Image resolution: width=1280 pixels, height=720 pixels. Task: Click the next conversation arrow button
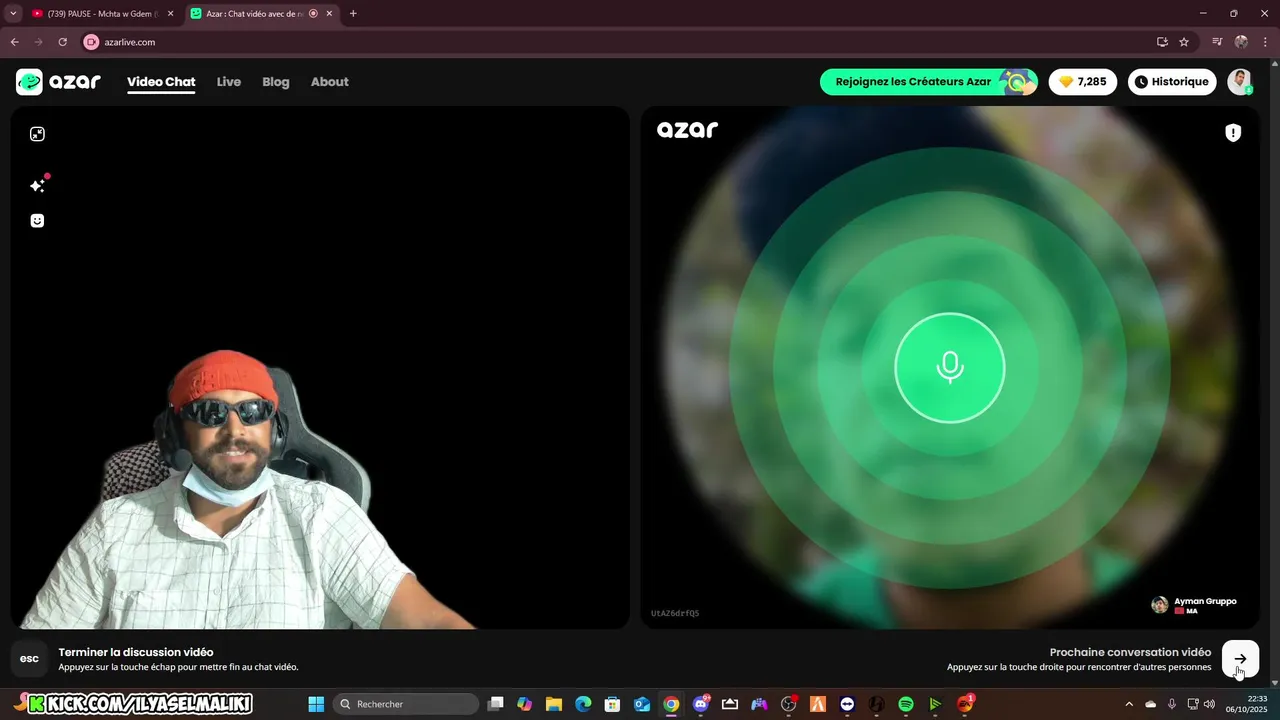tap(1240, 659)
